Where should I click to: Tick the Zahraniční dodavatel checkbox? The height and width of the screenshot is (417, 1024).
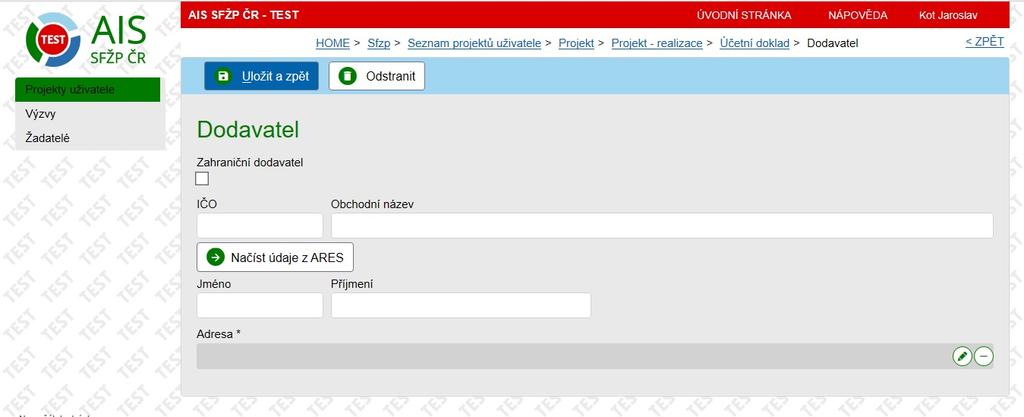click(202, 179)
